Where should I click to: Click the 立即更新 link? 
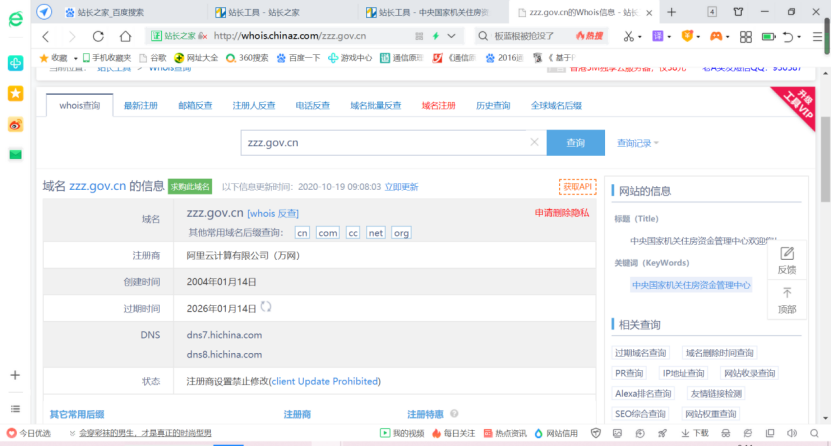(401, 187)
